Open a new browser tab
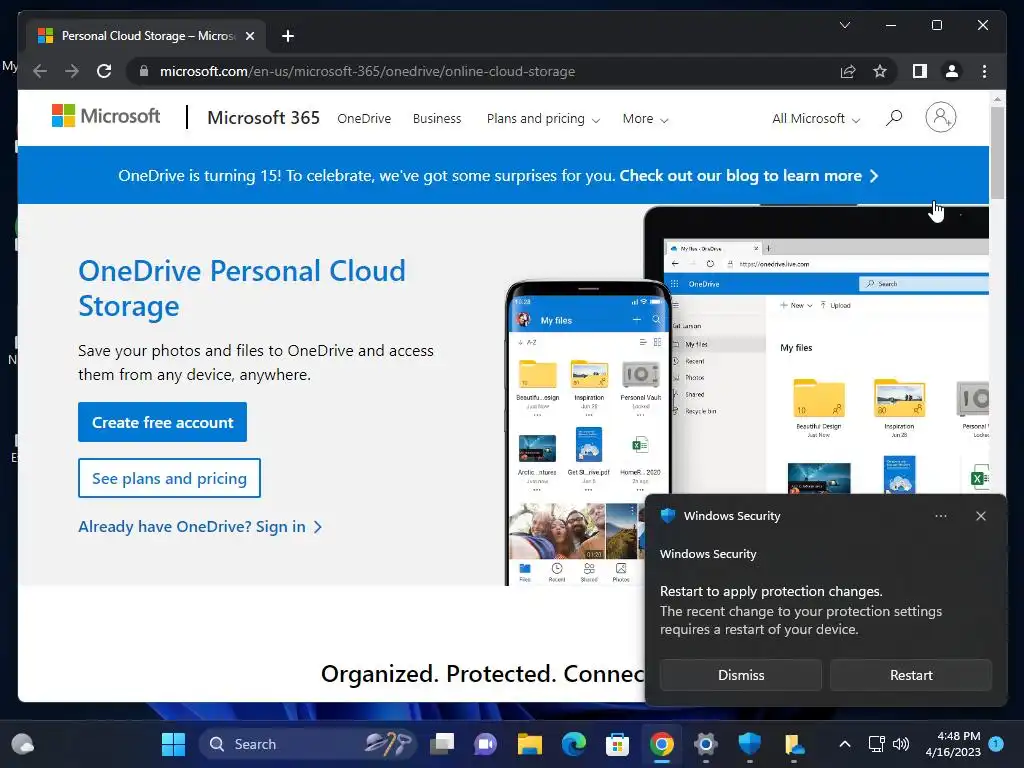Viewport: 1024px width, 768px height. 287,36
